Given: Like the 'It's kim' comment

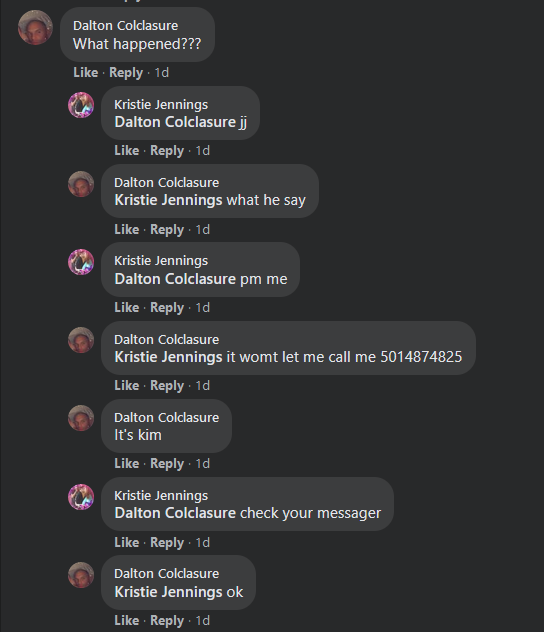Looking at the screenshot, I should click(x=127, y=464).
